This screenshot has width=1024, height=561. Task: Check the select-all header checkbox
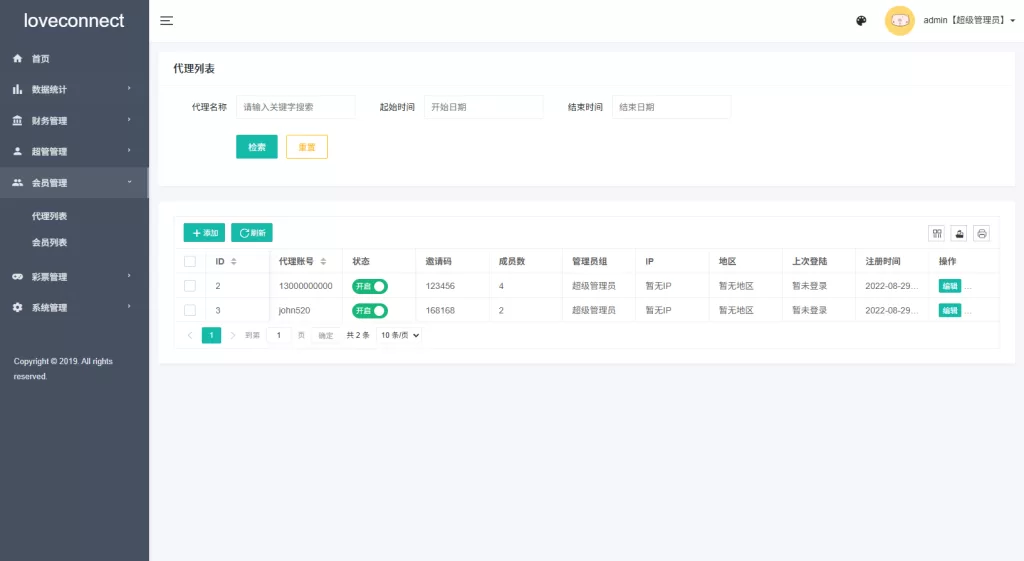[x=190, y=261]
